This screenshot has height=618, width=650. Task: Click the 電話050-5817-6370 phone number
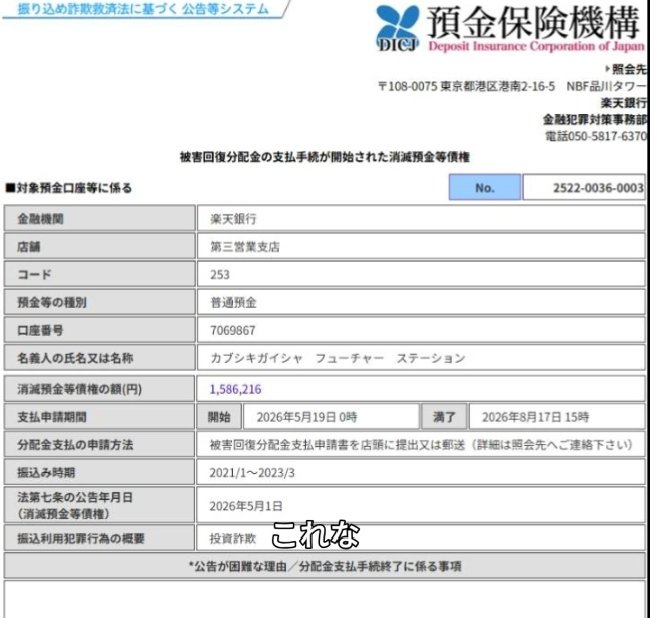coord(595,136)
